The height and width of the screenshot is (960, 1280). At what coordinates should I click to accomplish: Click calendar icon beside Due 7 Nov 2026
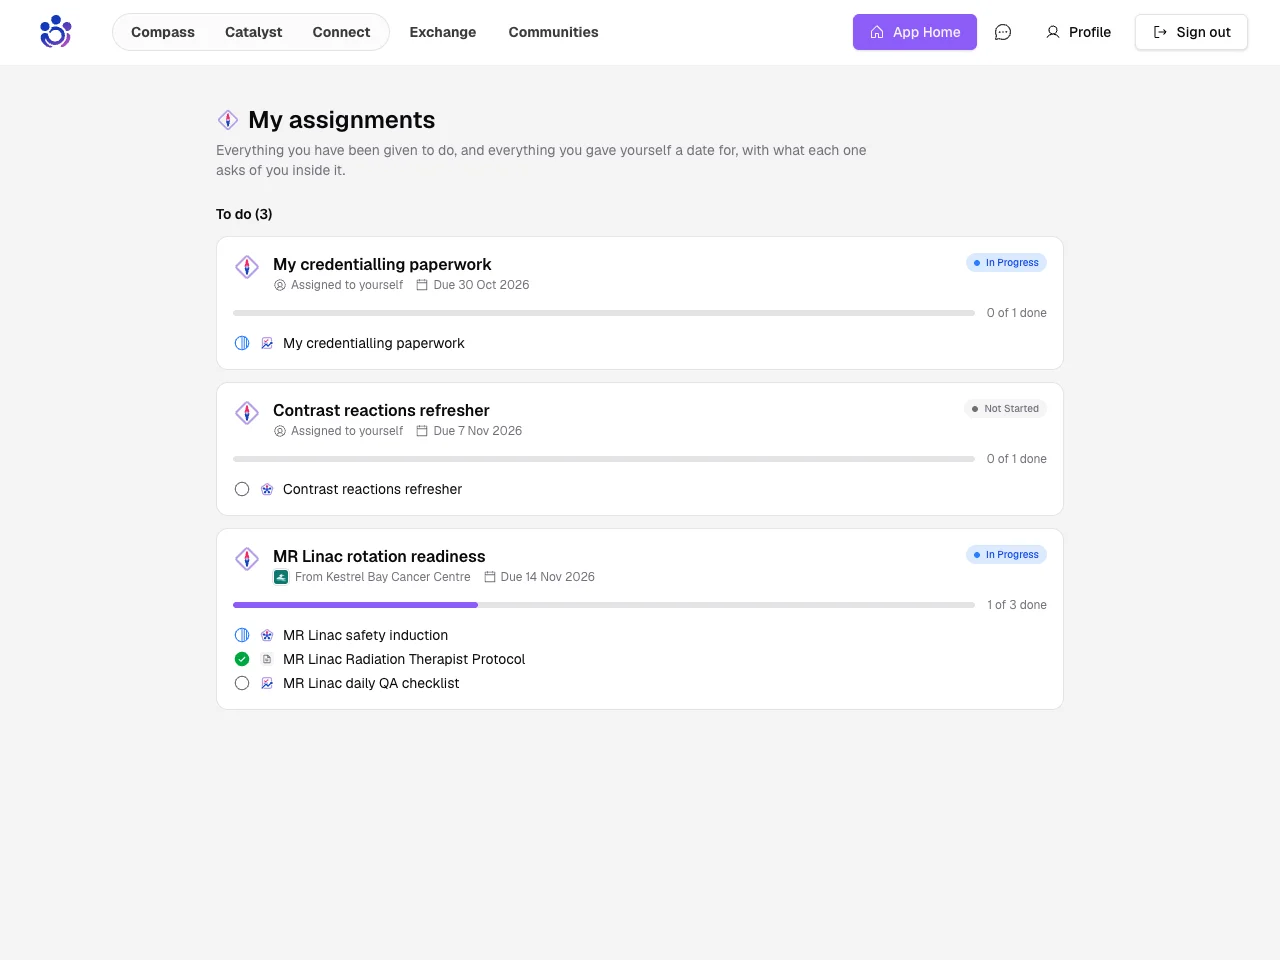coord(422,431)
